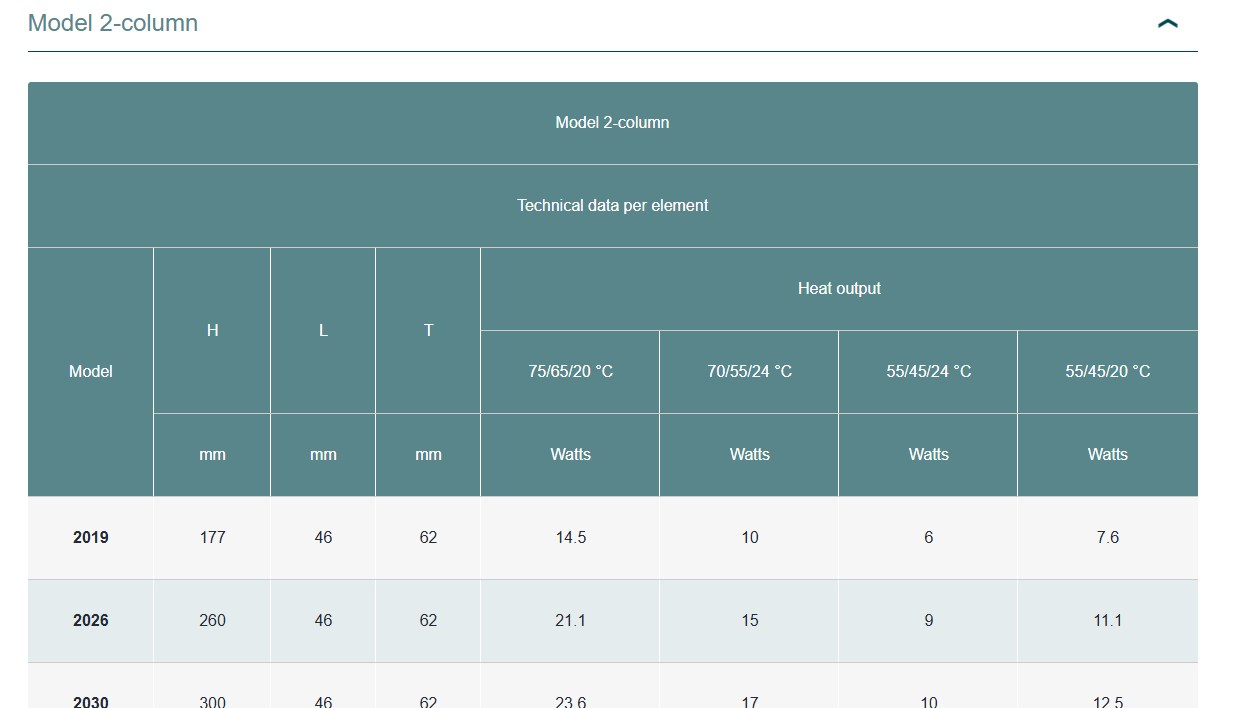This screenshot has width=1244, height=708.
Task: Click the Technical data per element header
Action: (612, 205)
